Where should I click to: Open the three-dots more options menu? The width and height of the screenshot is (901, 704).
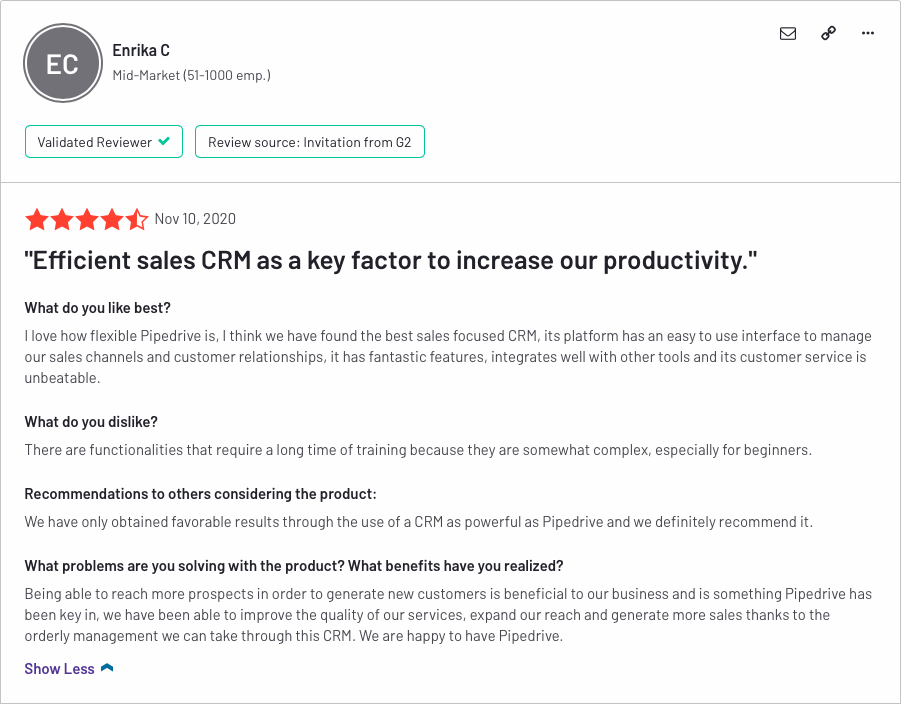coord(868,33)
